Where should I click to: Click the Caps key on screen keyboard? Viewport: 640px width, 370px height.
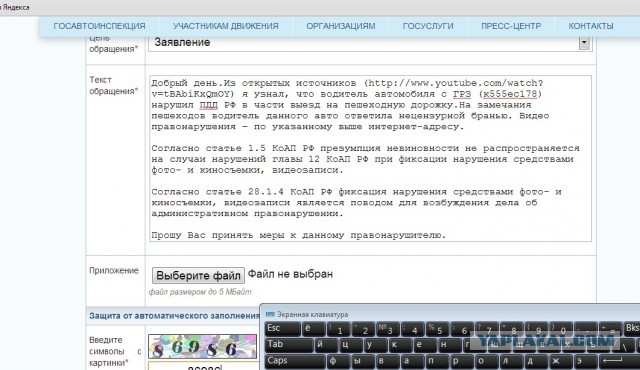point(295,361)
